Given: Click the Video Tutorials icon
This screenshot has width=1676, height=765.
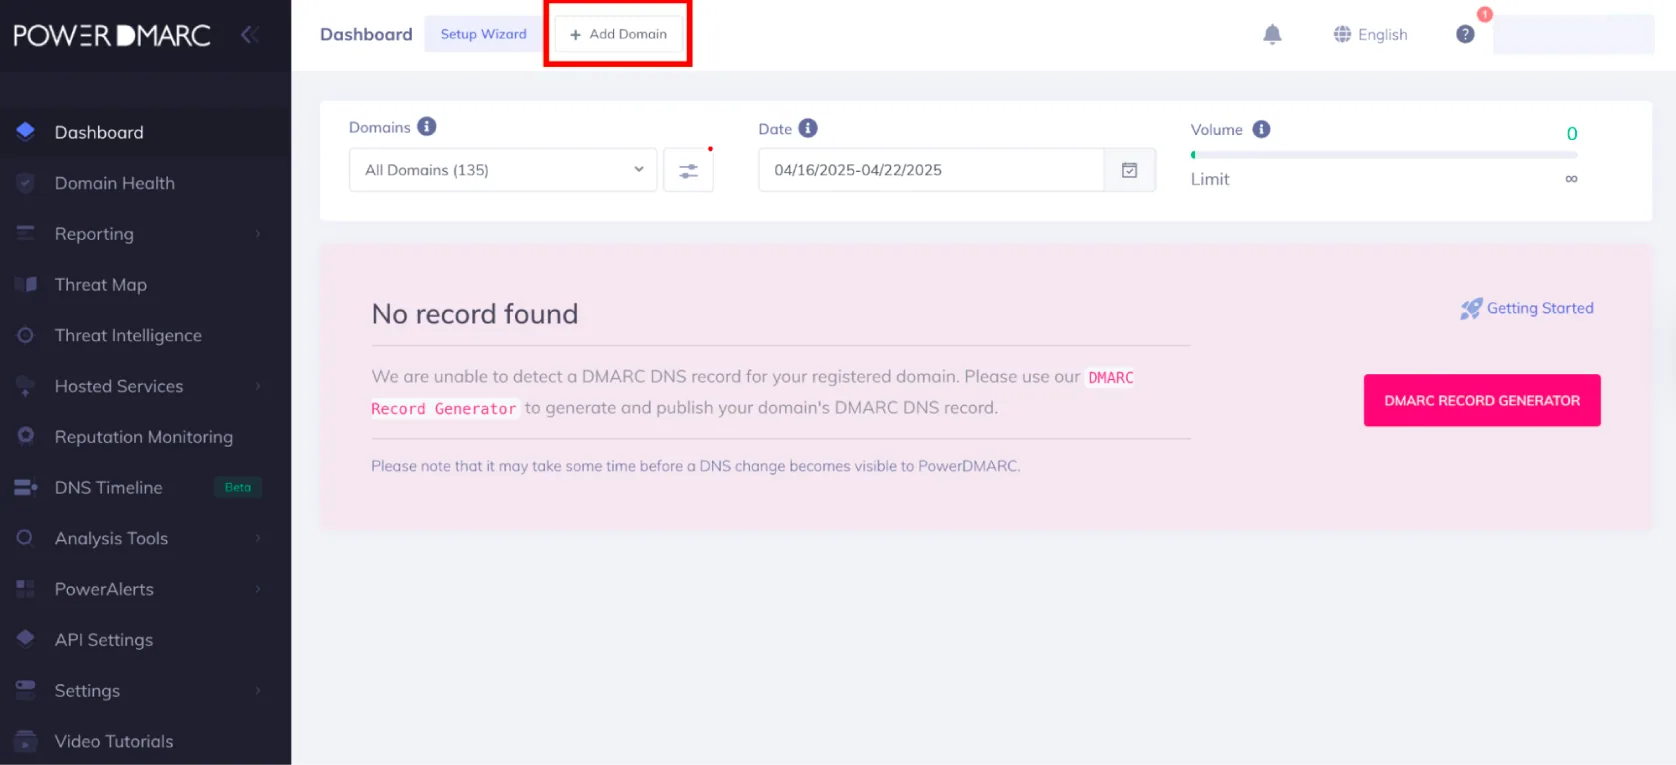Looking at the screenshot, I should coord(26,741).
